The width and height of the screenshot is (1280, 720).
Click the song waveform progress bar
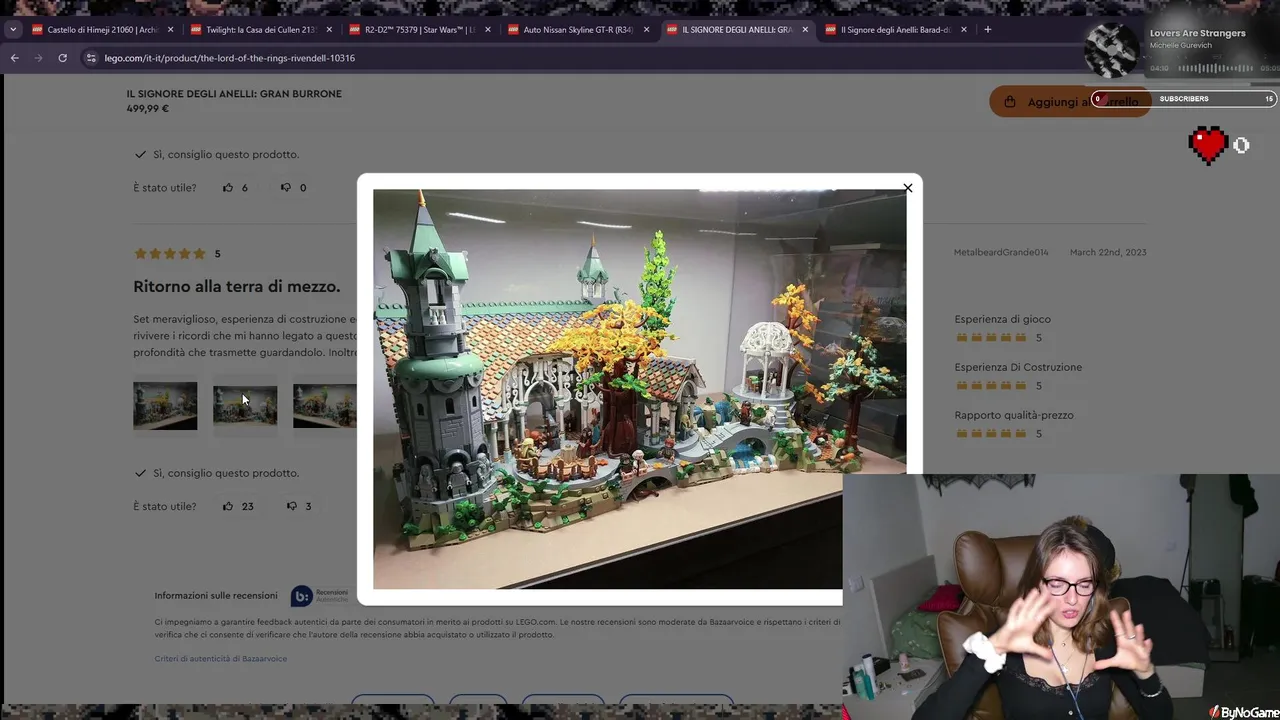[x=1214, y=68]
